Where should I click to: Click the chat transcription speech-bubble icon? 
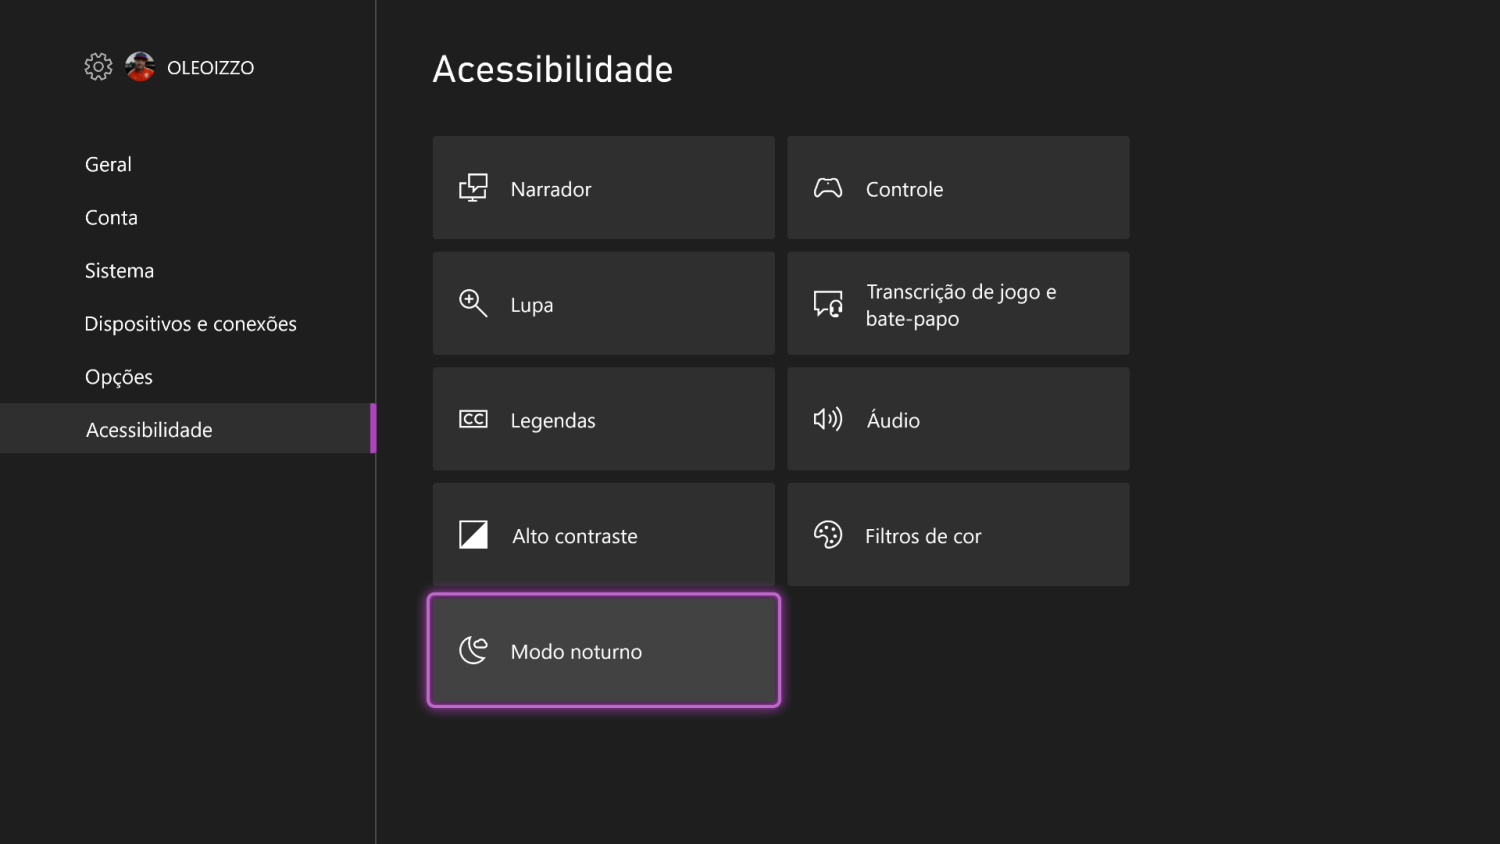click(828, 303)
